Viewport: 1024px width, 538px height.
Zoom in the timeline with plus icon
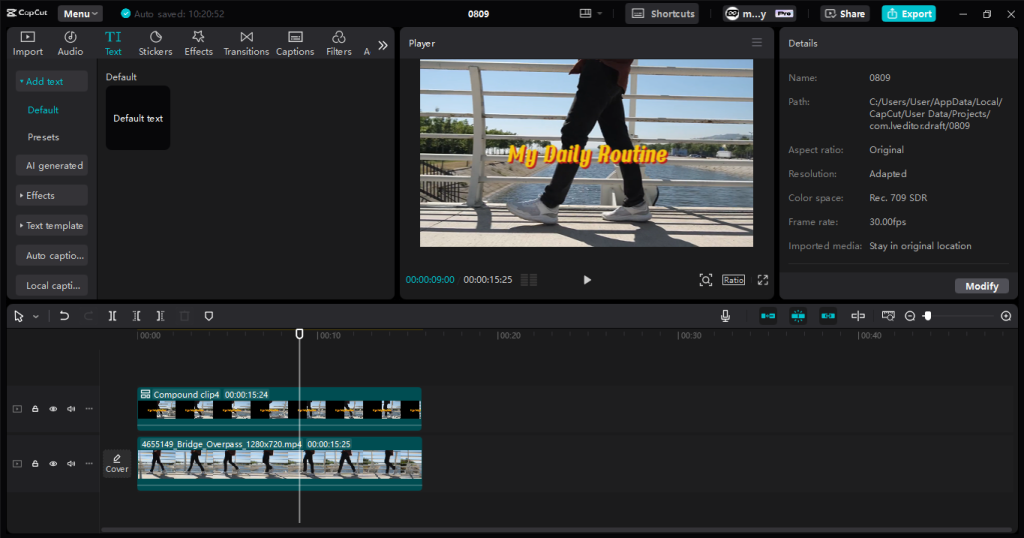[x=1006, y=316]
